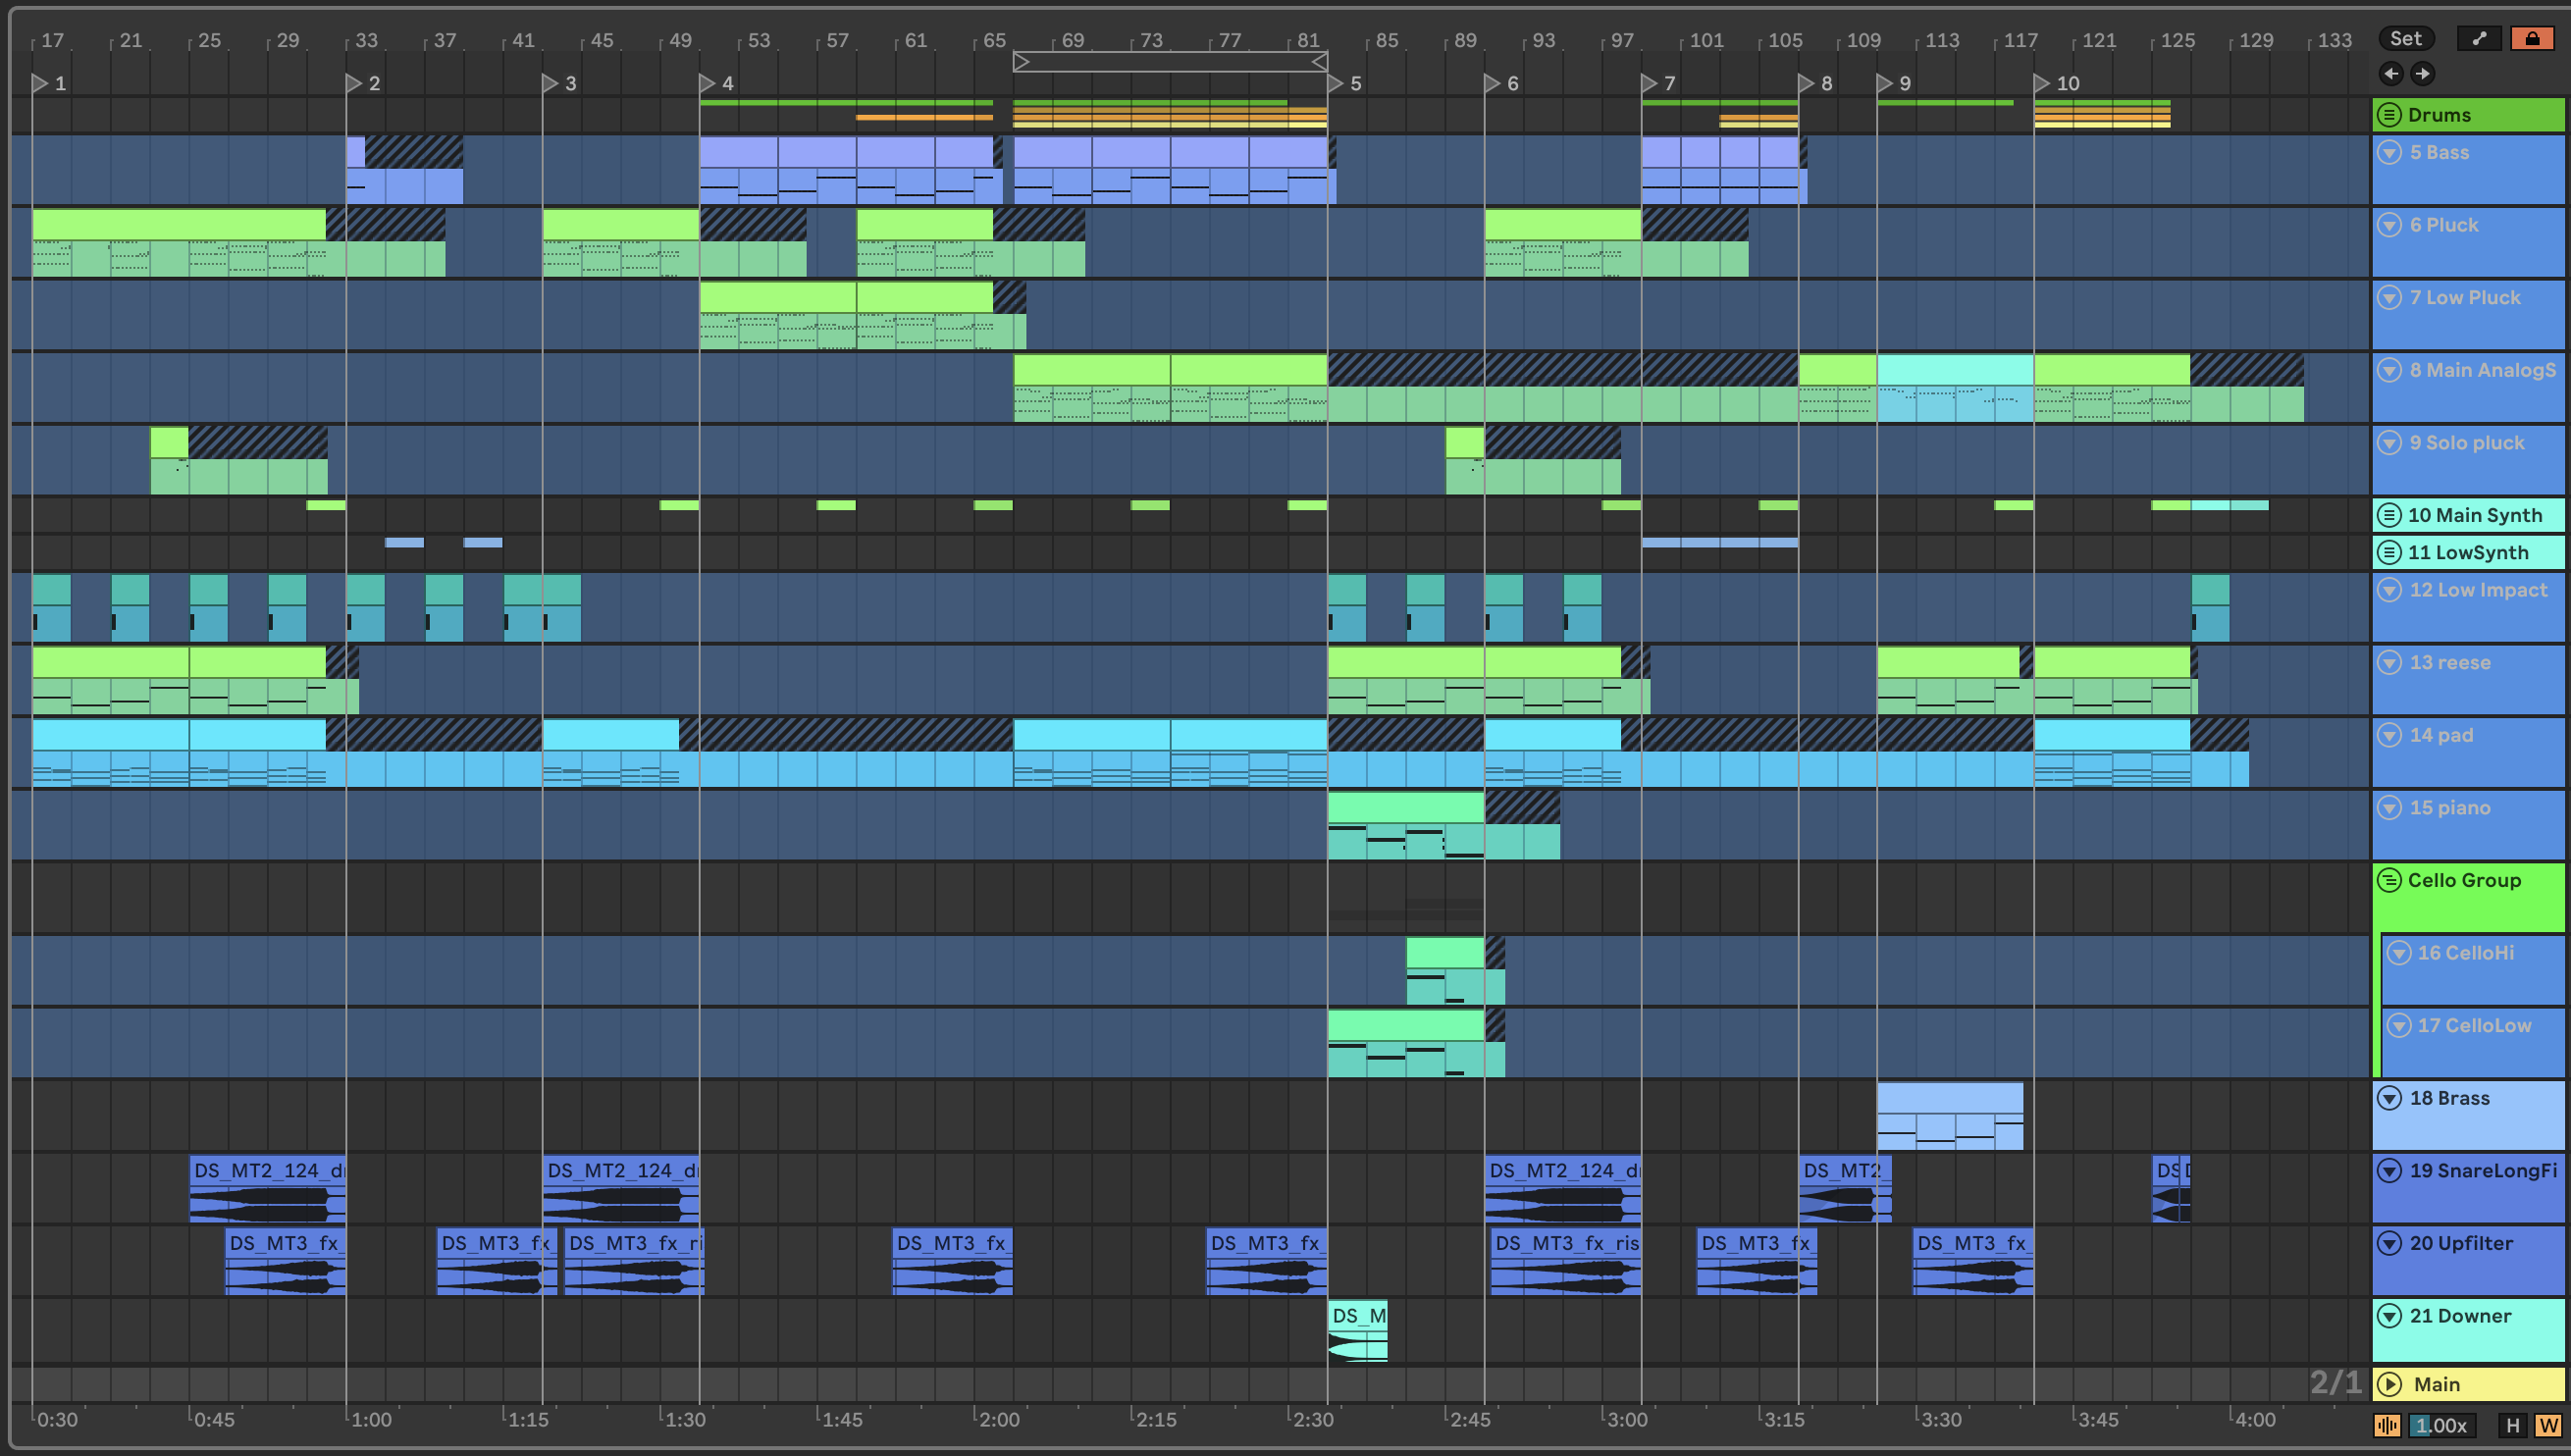2571x1456 pixels.
Task: Fold the Cello Group track icon
Action: (x=2388, y=880)
